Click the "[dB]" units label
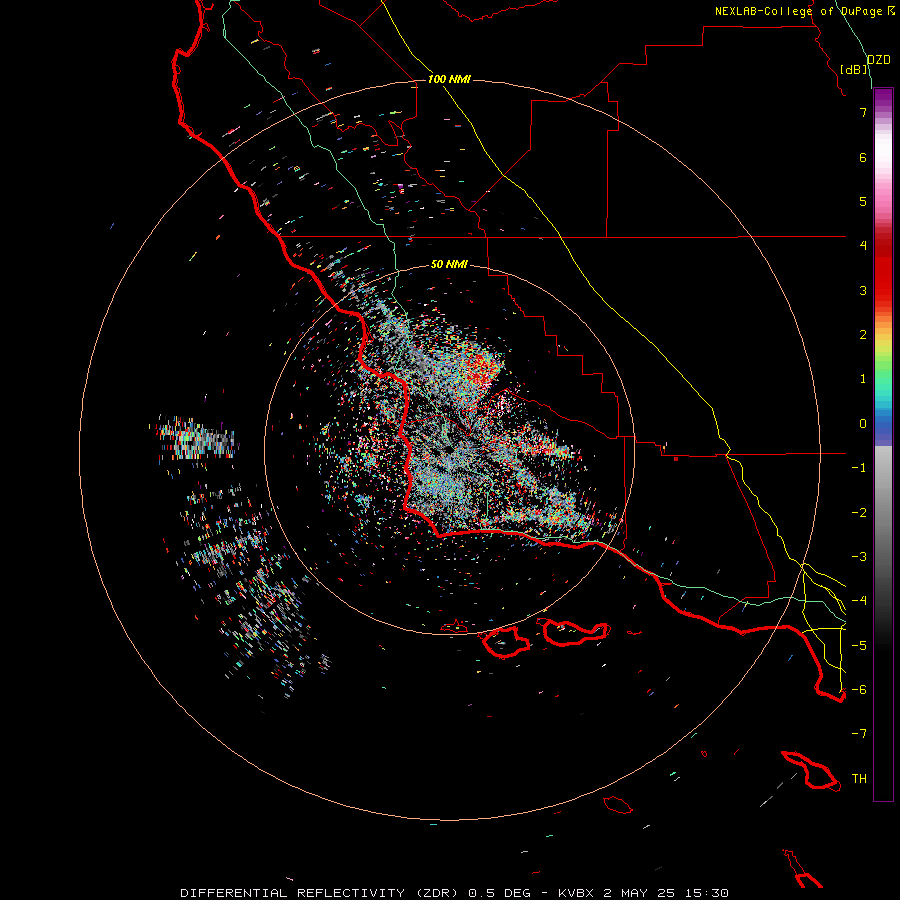Viewport: 900px width, 900px height. (854, 69)
